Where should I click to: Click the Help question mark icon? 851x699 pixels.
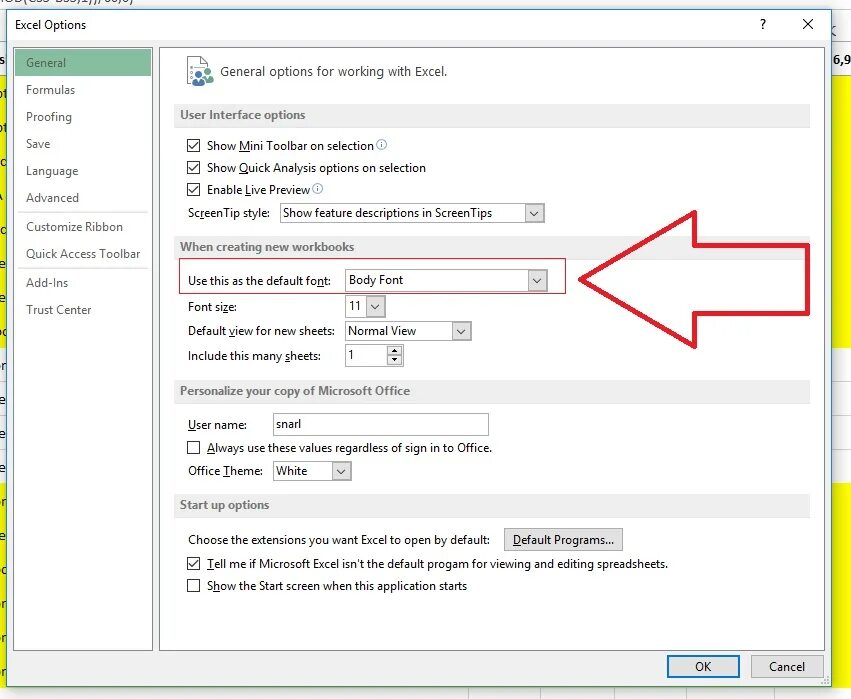click(763, 24)
